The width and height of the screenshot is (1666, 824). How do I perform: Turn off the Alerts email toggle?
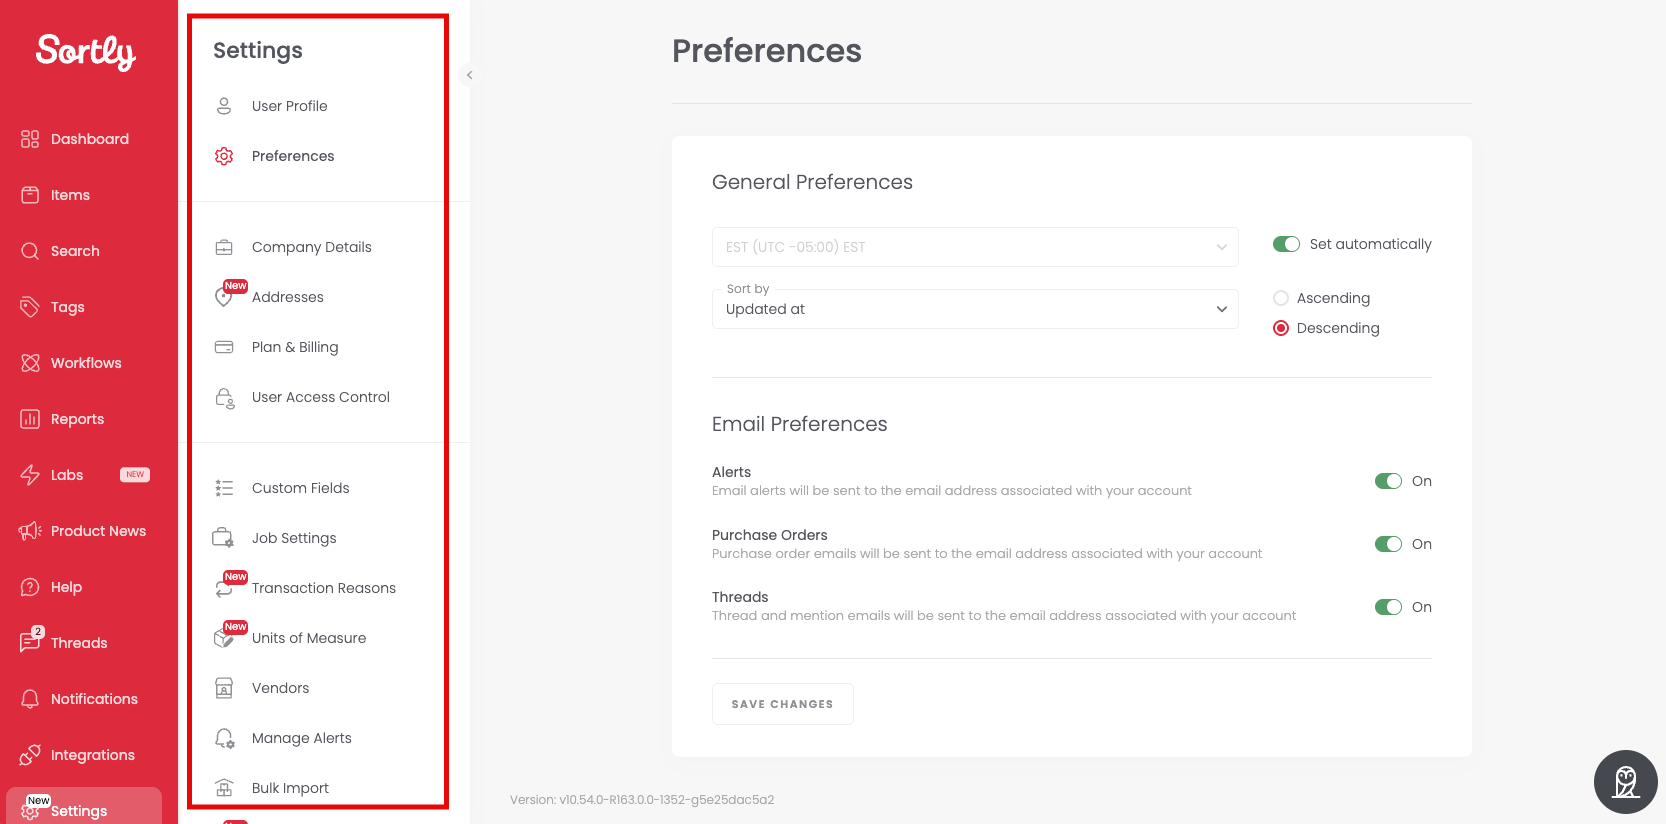tap(1388, 481)
